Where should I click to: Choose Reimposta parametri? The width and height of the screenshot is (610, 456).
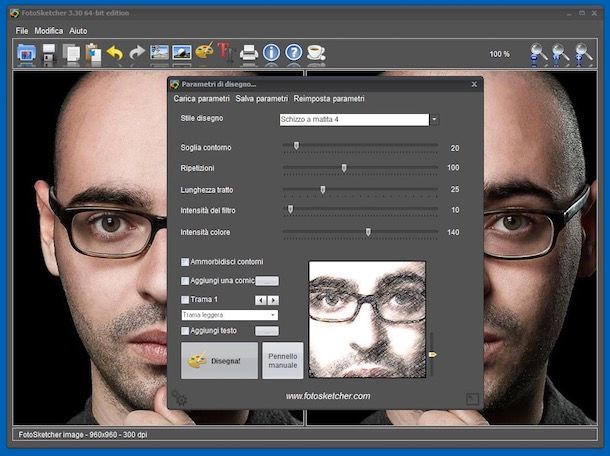pos(329,98)
